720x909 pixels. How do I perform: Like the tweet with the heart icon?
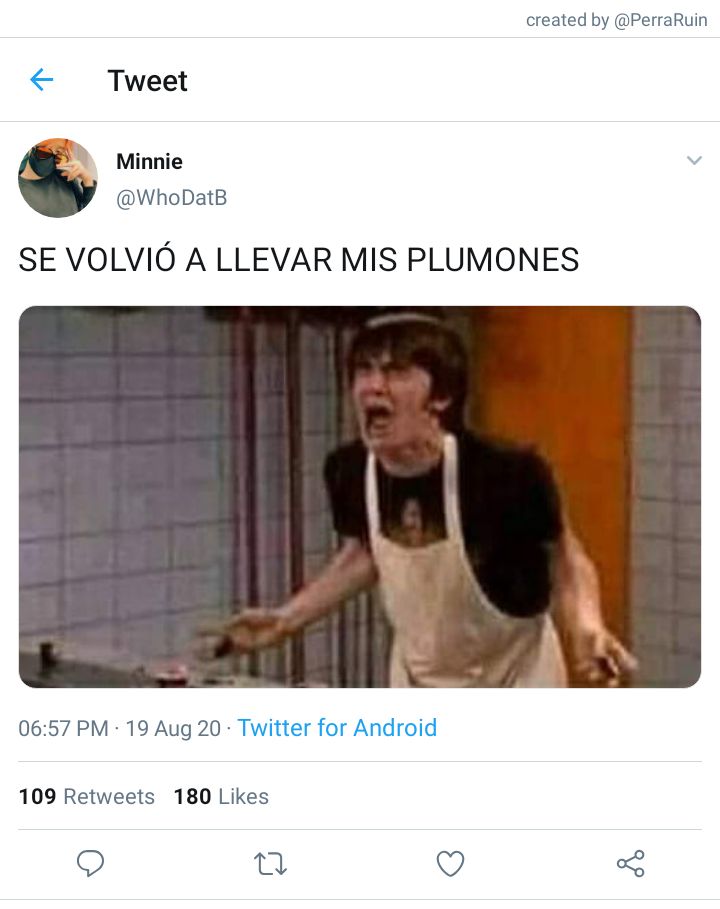click(450, 863)
